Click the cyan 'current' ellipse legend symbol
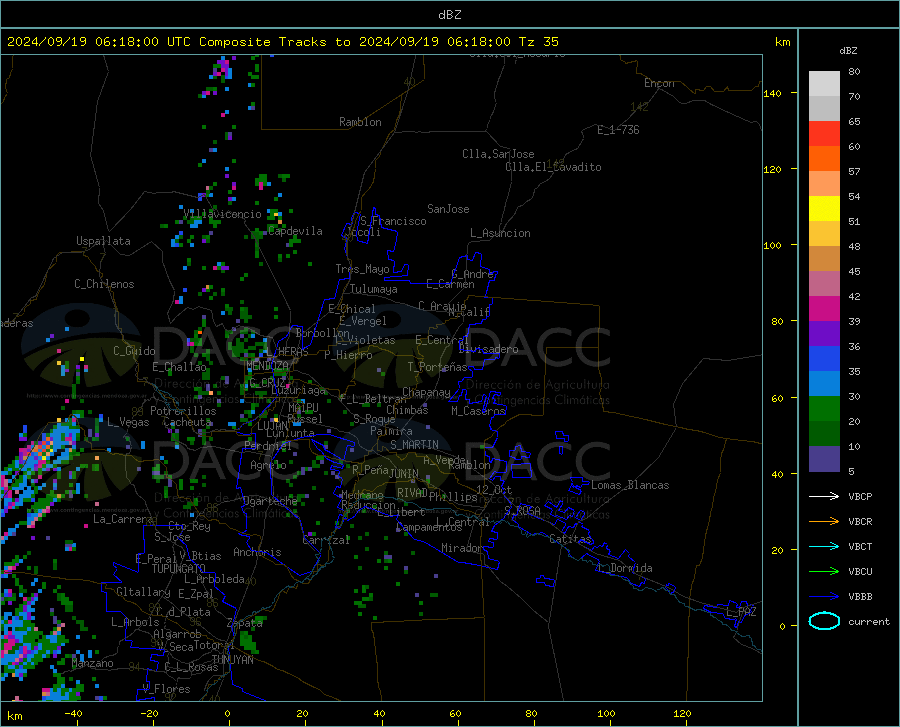Viewport: 900px width, 727px height. coord(824,621)
